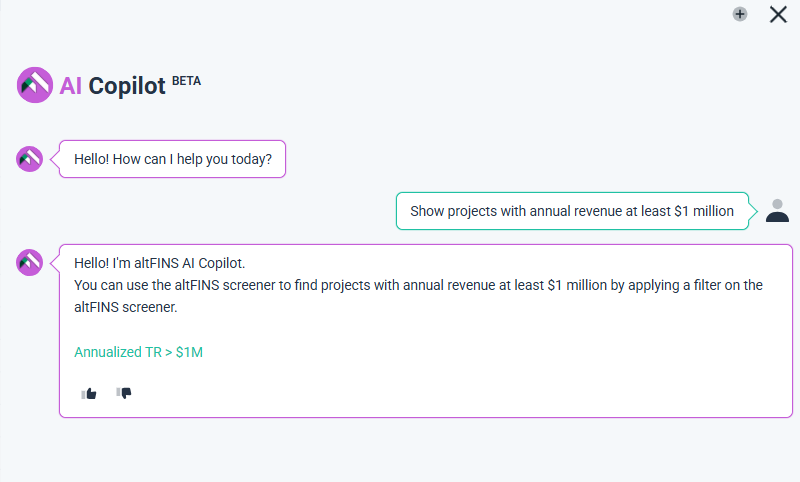This screenshot has width=800, height=482.
Task: Click the word 'Copilot' in the header
Action: [127, 86]
